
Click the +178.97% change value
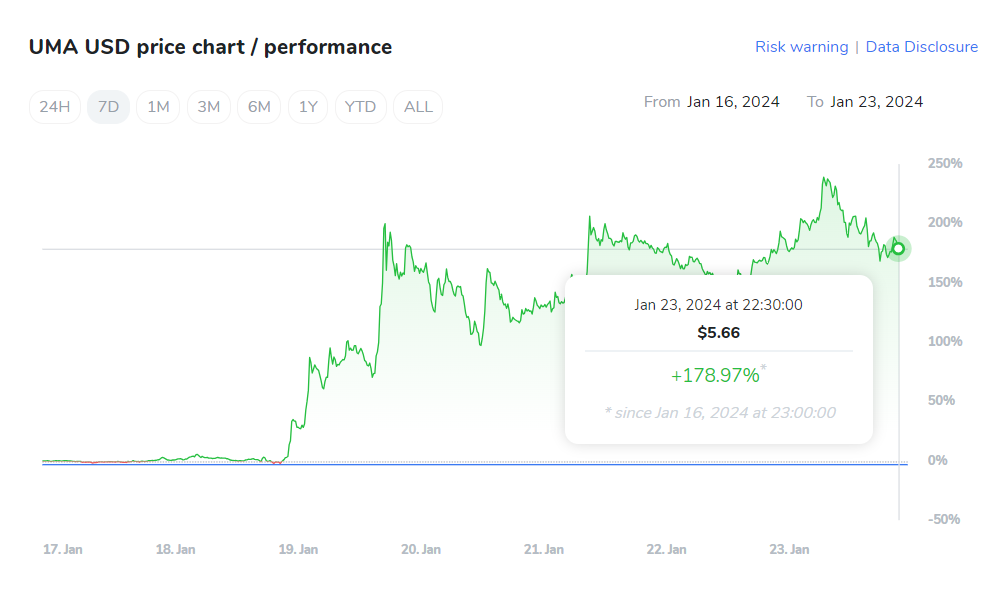click(x=715, y=375)
